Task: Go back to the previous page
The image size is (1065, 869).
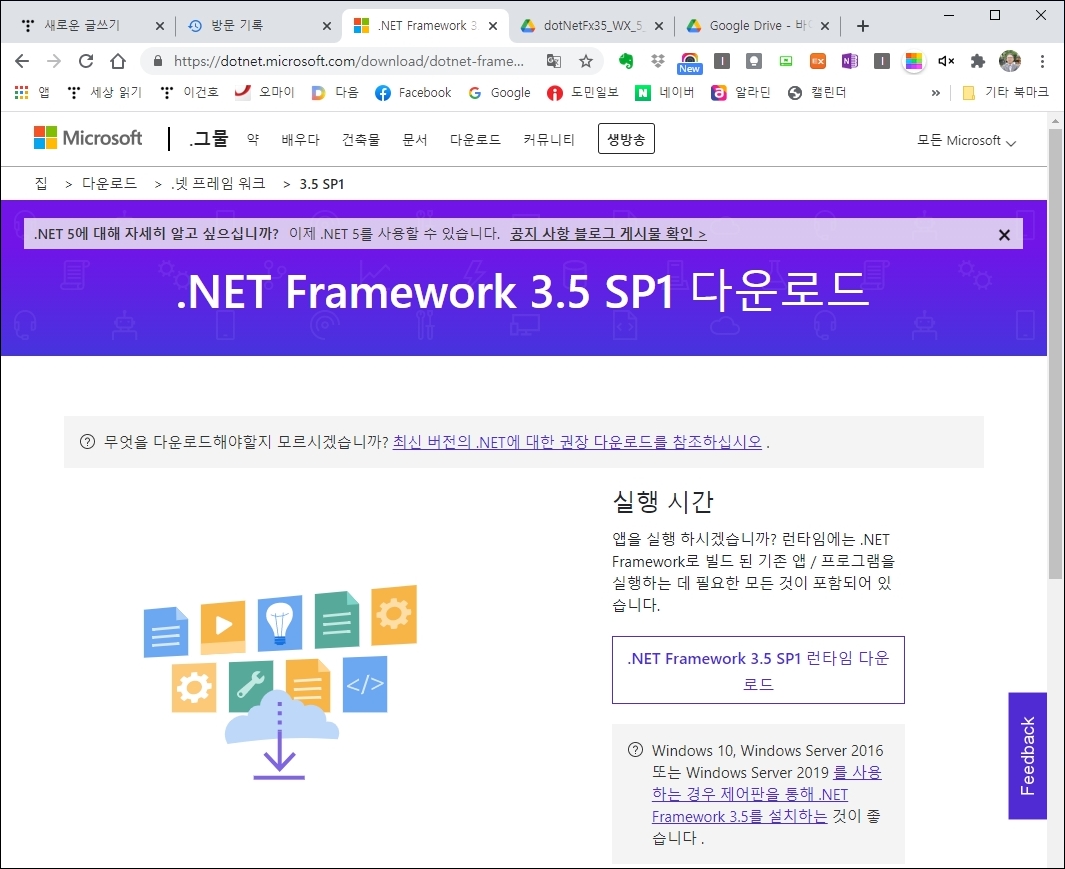Action: (x=22, y=61)
